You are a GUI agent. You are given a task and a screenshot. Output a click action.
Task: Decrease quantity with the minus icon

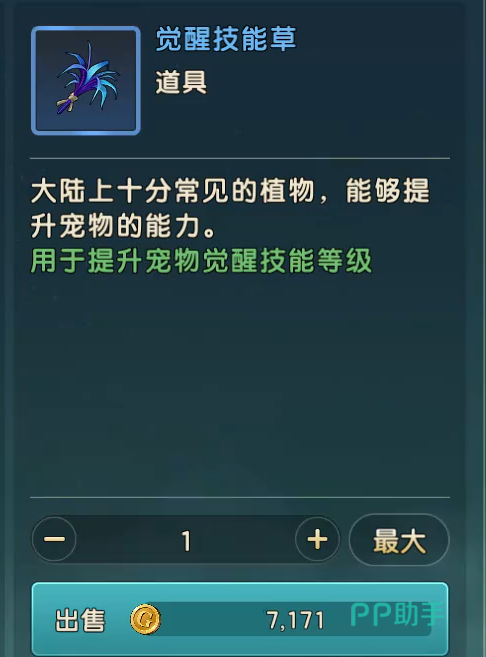(x=54, y=539)
